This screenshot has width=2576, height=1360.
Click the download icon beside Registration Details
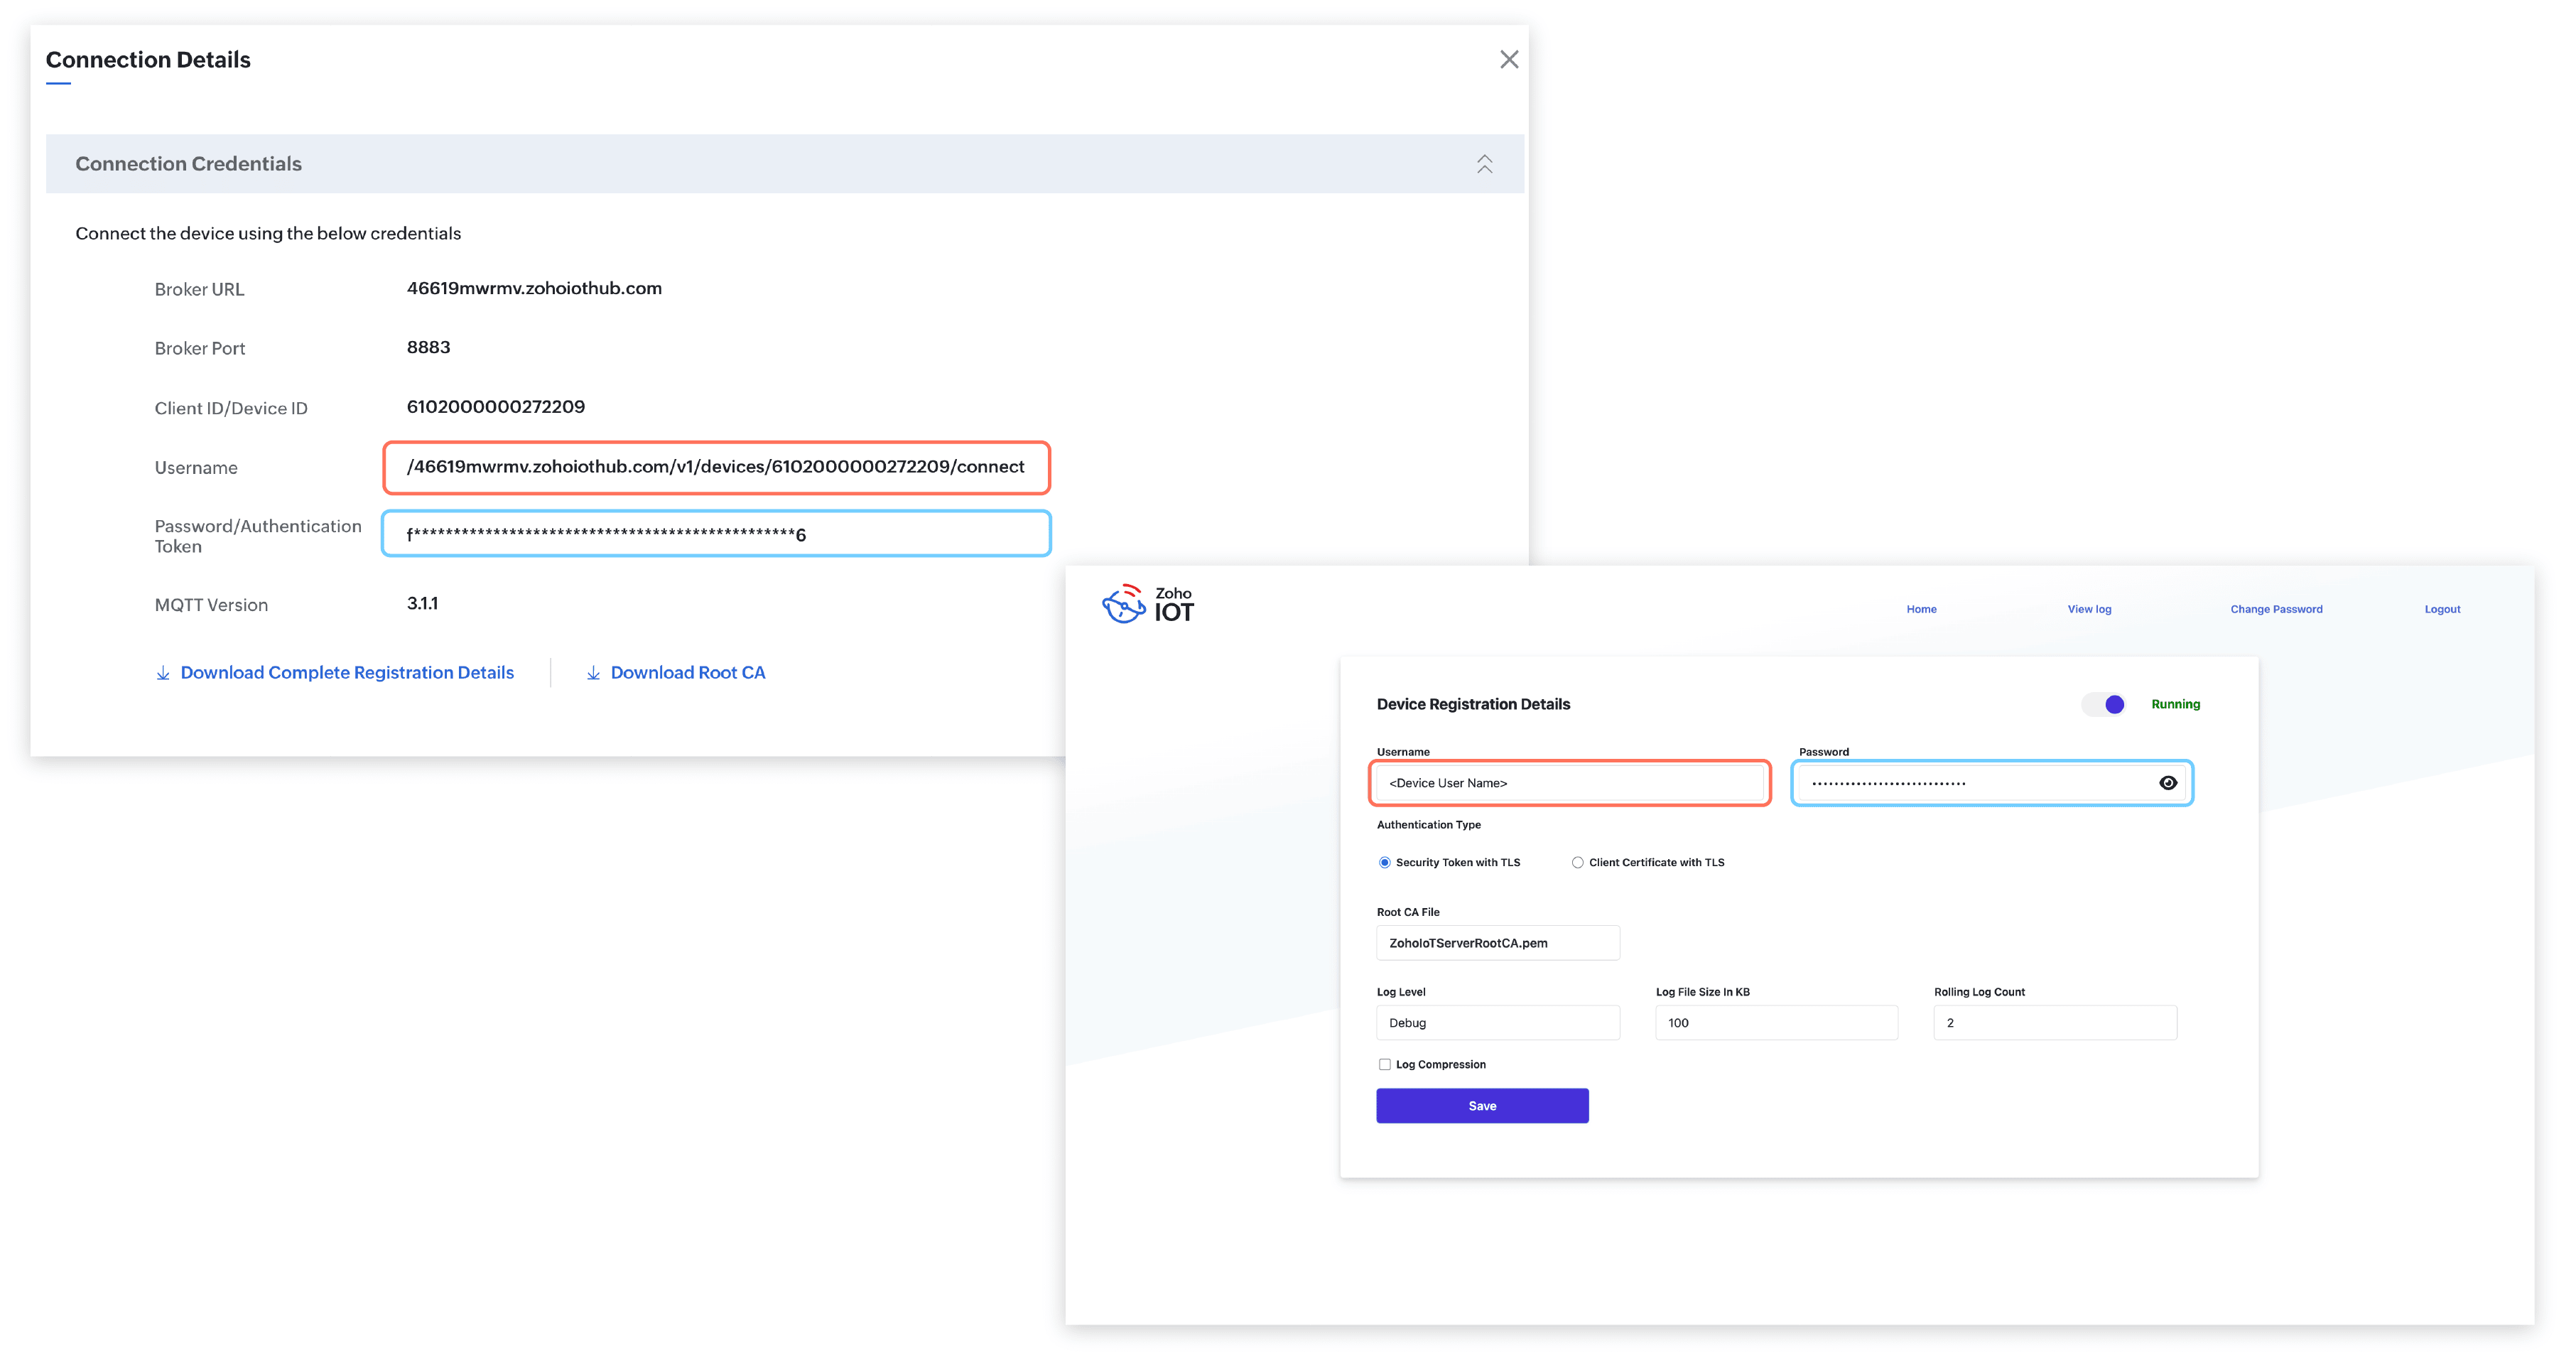click(x=163, y=673)
